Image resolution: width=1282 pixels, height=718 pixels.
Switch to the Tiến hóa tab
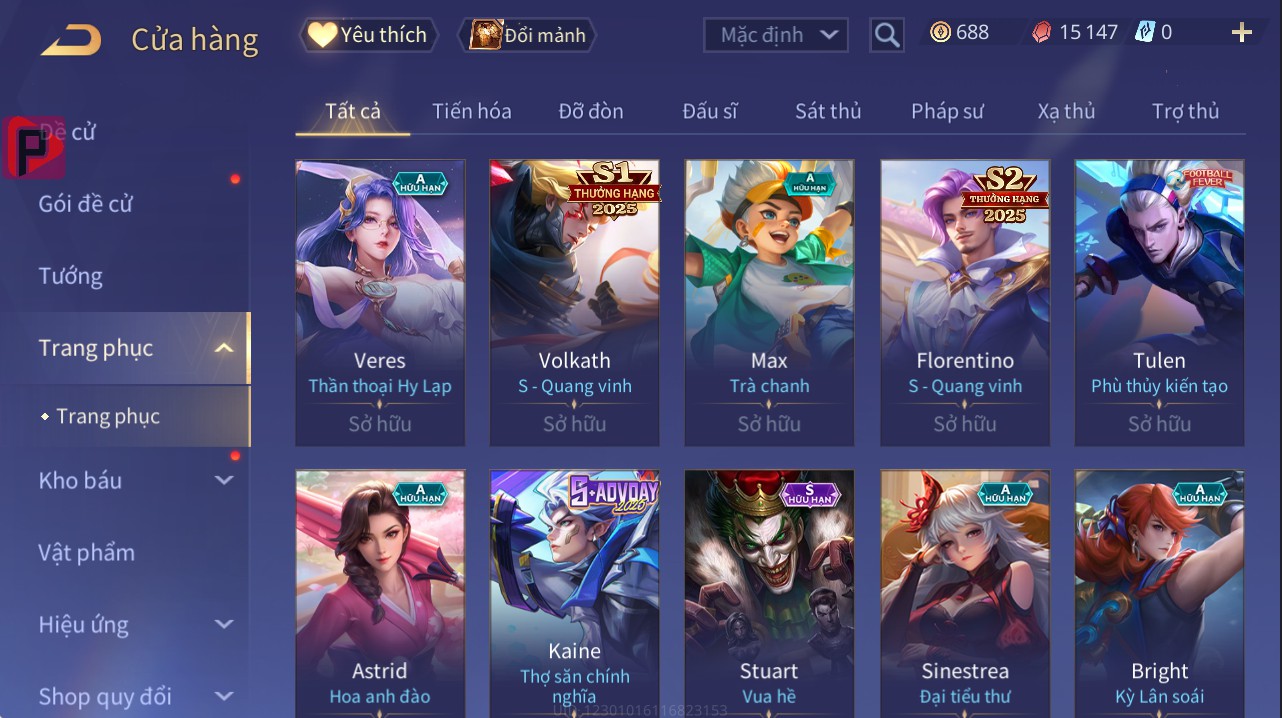pos(472,111)
